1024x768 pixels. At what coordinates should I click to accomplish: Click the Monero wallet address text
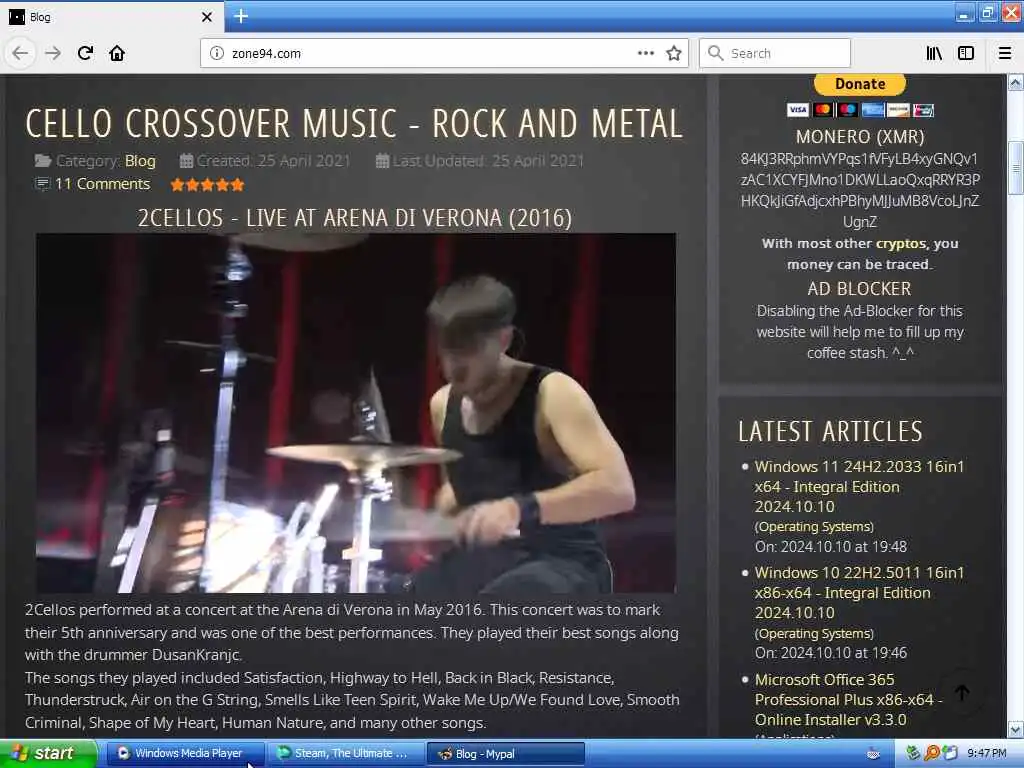(859, 190)
